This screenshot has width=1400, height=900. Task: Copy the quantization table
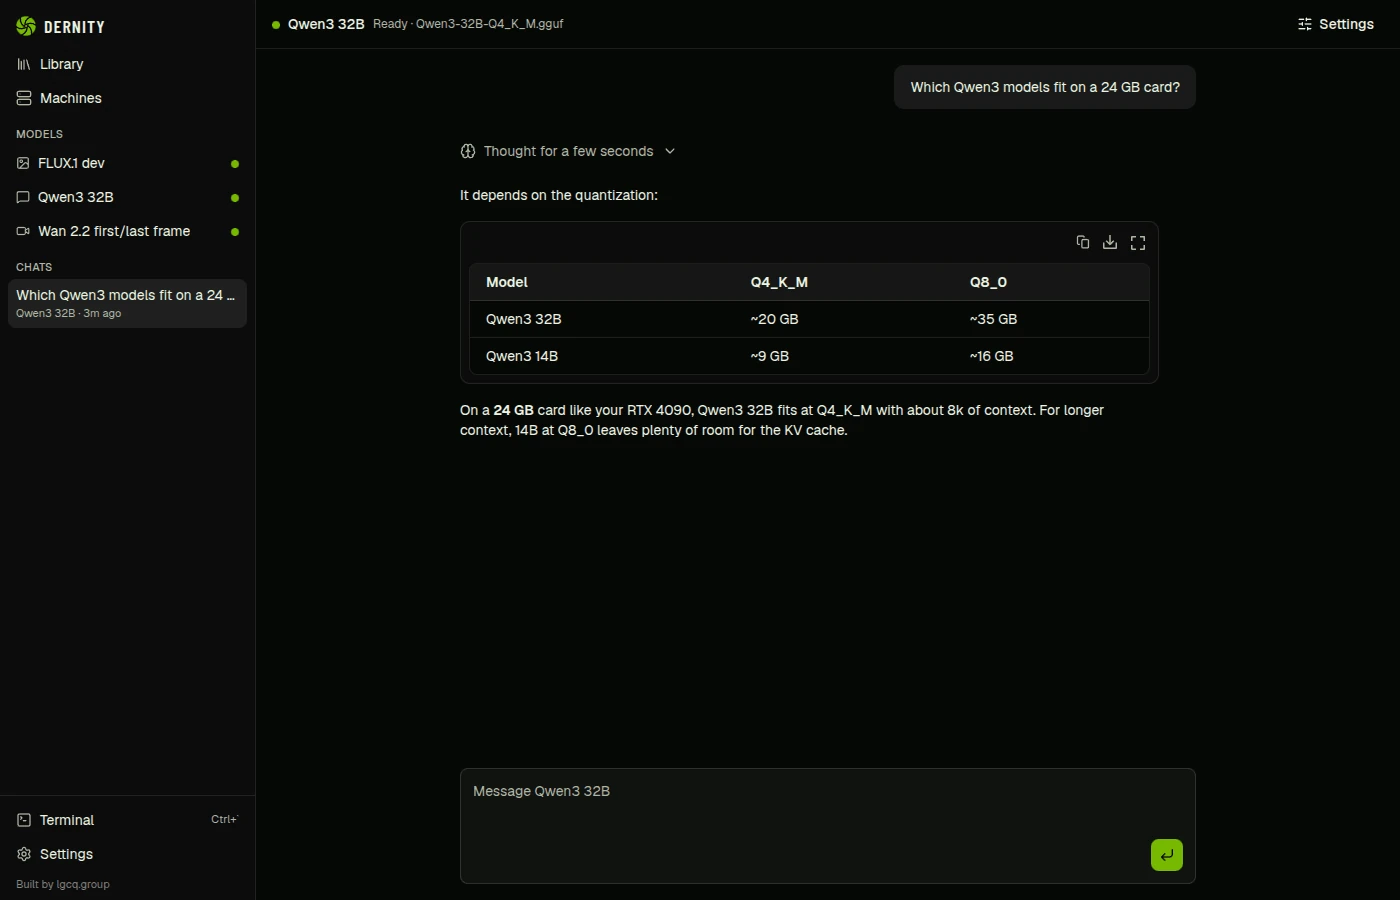pos(1083,242)
